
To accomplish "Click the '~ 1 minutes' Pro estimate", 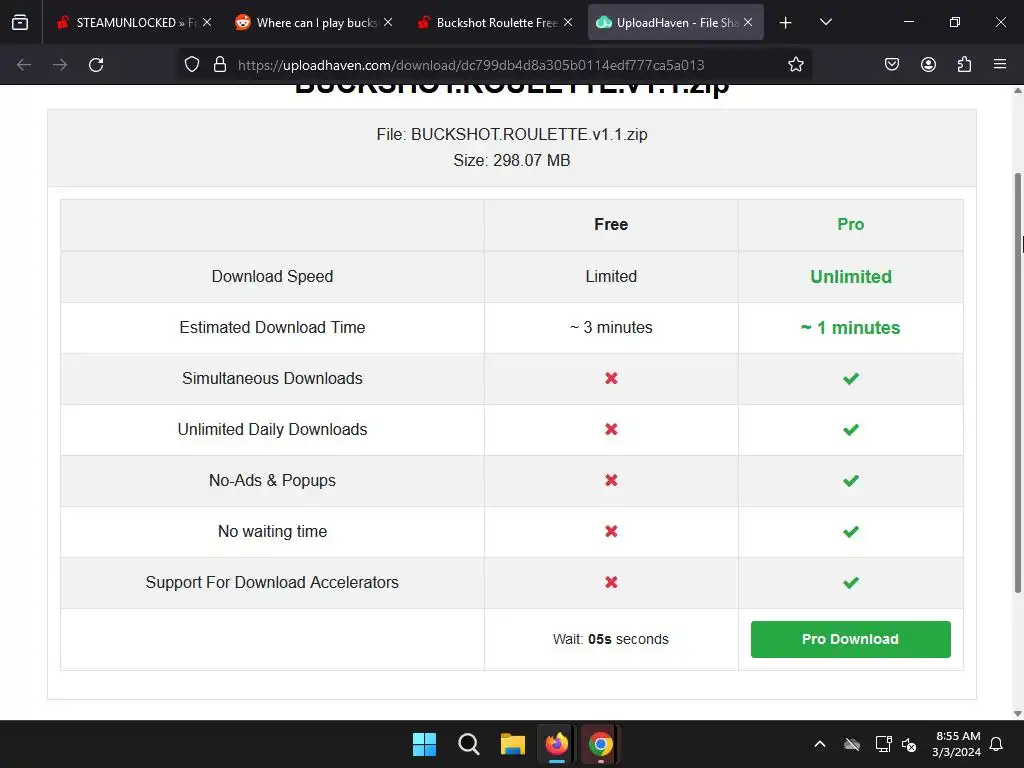I will tap(850, 328).
